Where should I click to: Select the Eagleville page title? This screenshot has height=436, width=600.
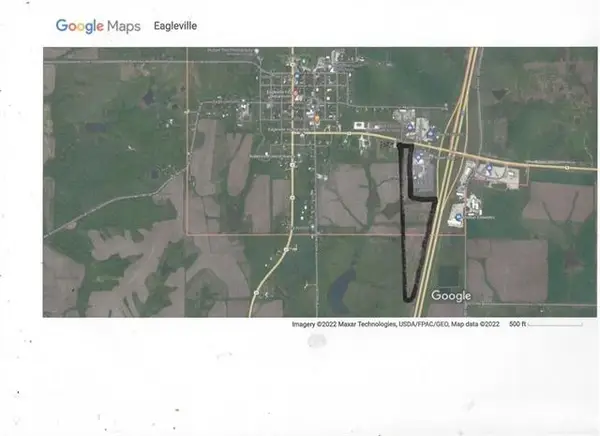[x=175, y=26]
